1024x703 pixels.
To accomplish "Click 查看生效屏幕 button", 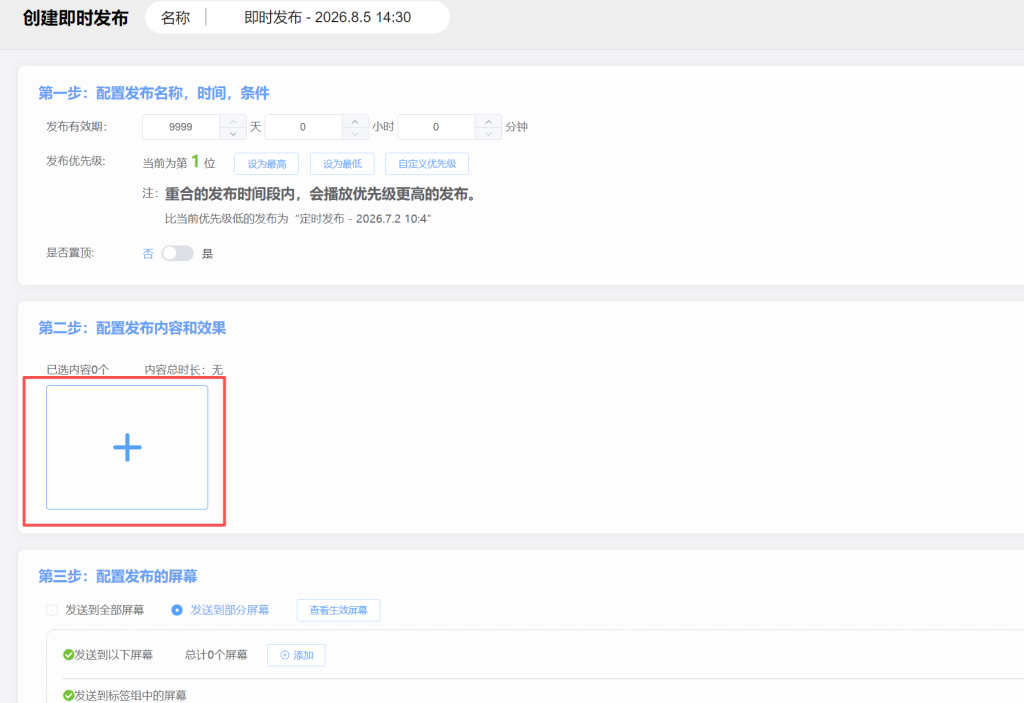I will point(338,610).
